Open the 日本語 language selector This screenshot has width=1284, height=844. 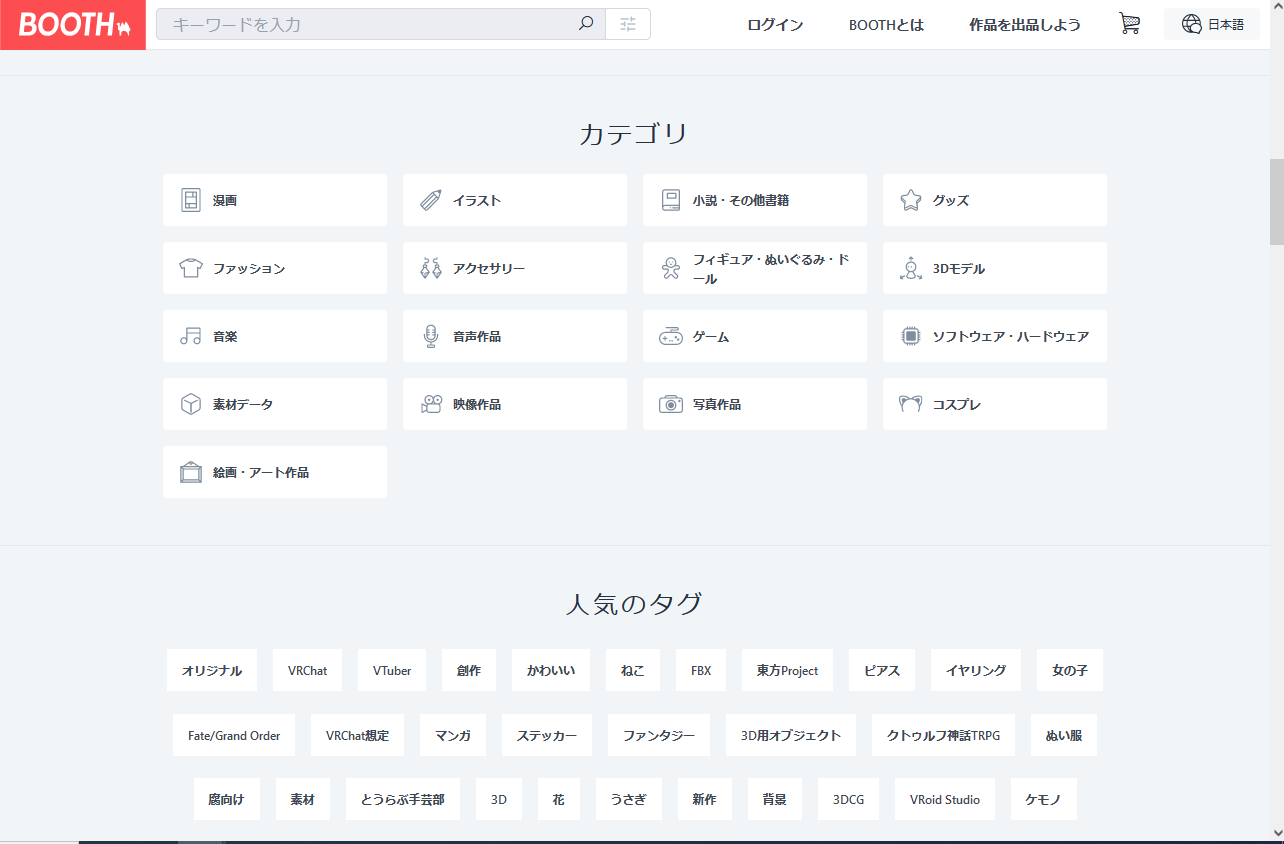pos(1212,24)
